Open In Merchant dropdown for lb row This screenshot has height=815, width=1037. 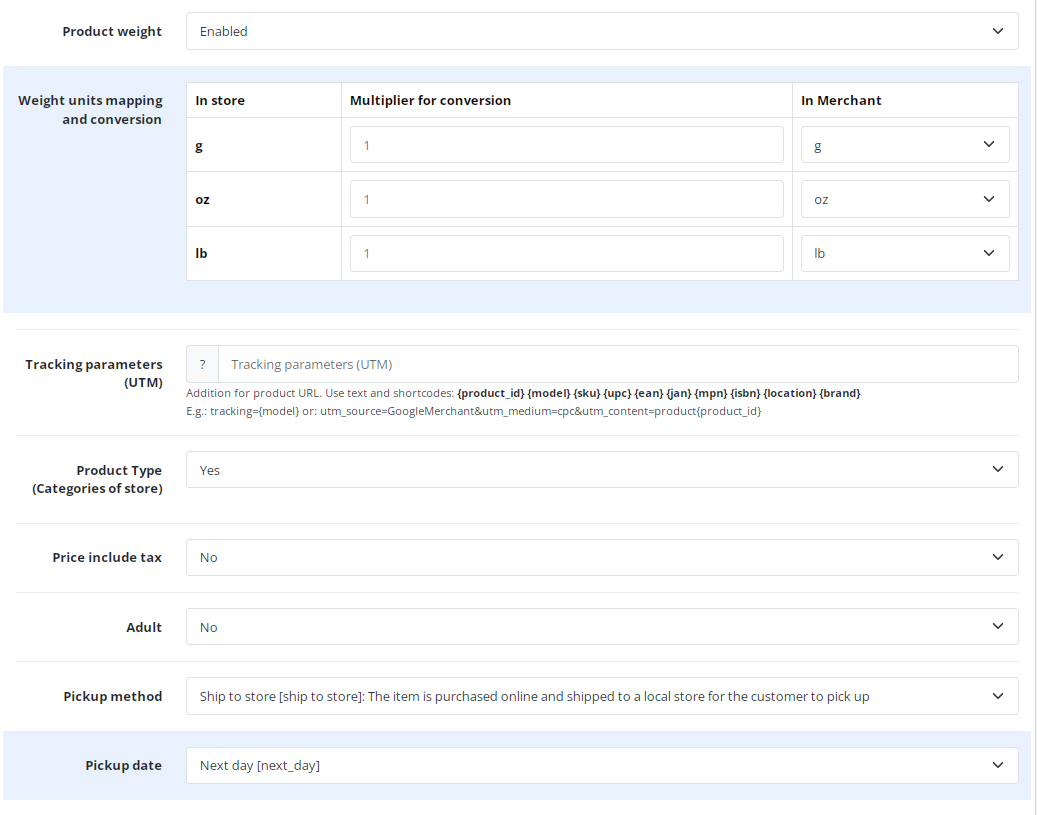[x=905, y=253]
